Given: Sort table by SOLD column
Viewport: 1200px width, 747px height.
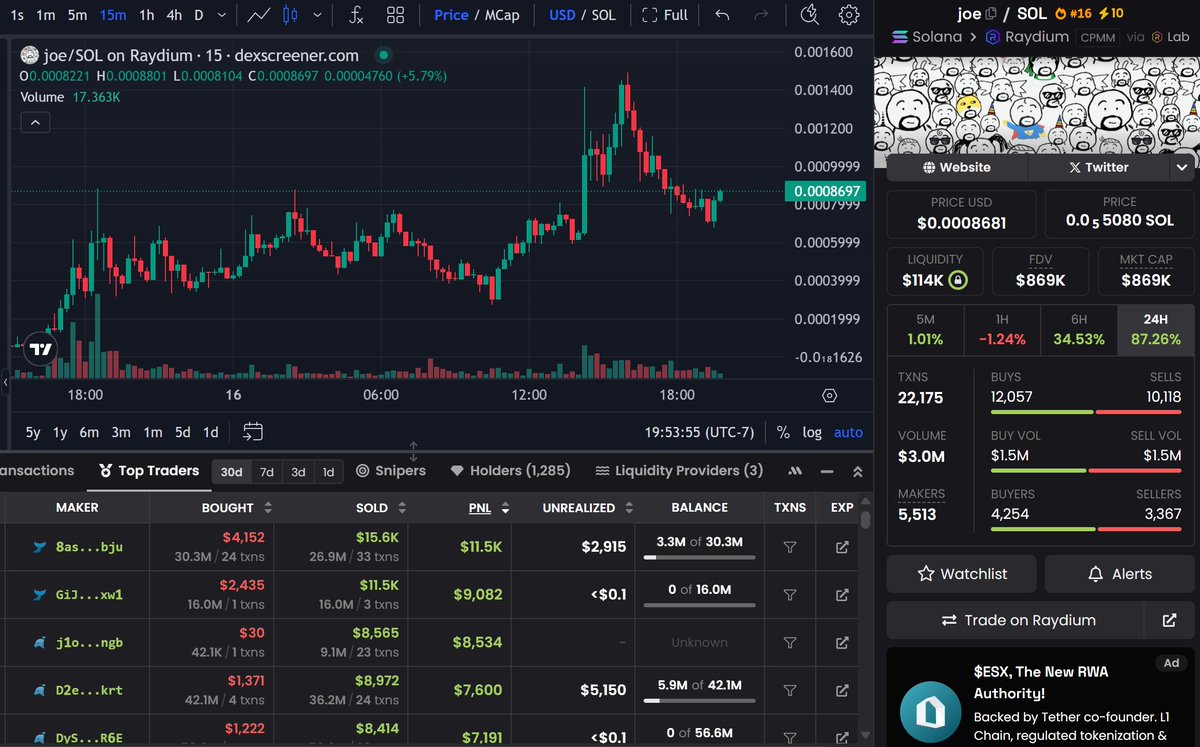Looking at the screenshot, I should 379,508.
